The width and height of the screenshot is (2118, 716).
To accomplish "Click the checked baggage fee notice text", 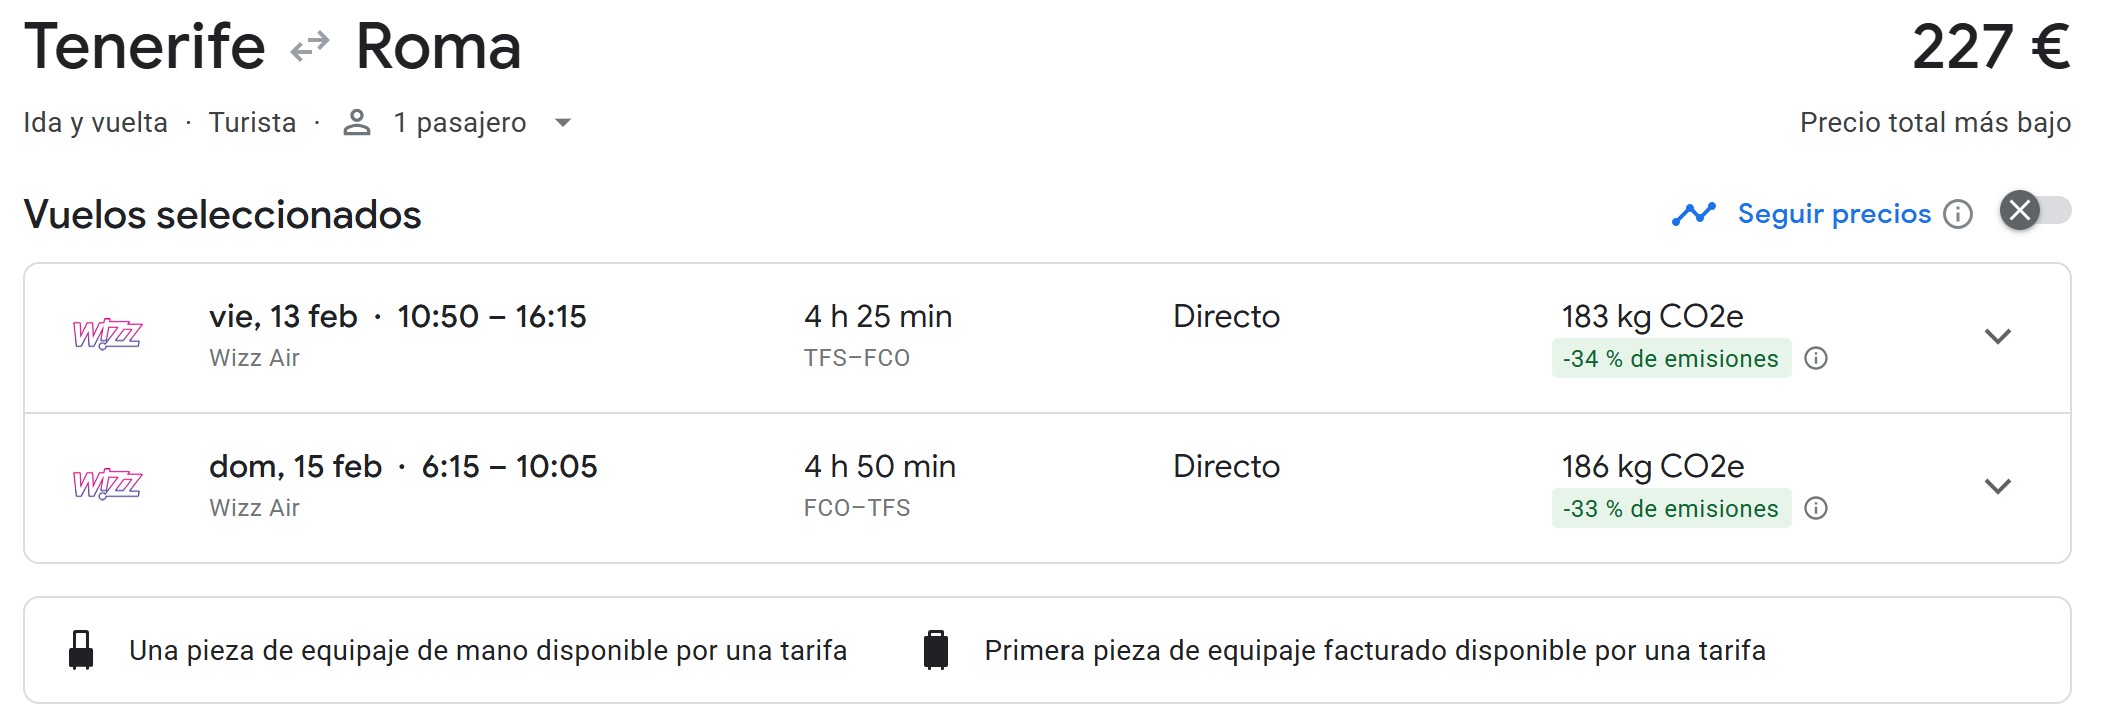I will pos(1375,651).
